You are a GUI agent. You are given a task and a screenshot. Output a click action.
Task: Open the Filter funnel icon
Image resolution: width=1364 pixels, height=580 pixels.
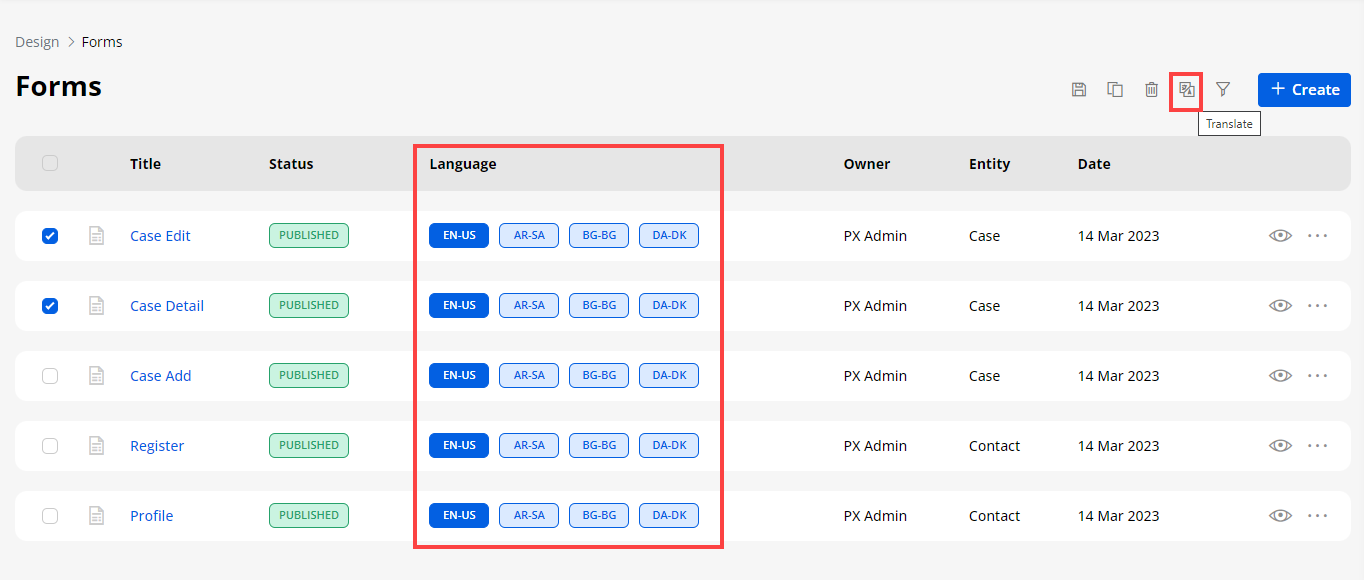[x=1223, y=90]
